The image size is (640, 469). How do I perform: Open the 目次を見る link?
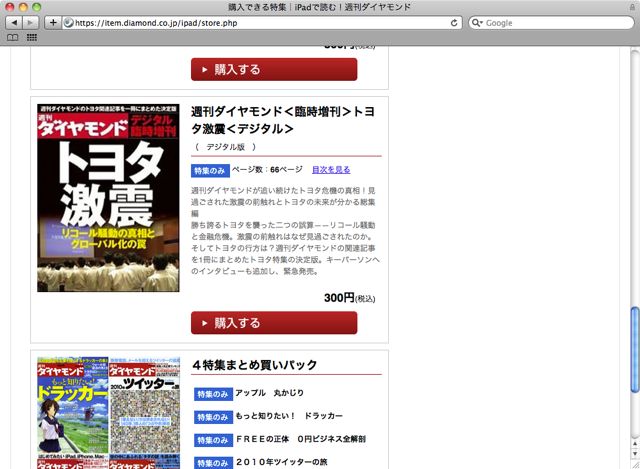pos(331,169)
